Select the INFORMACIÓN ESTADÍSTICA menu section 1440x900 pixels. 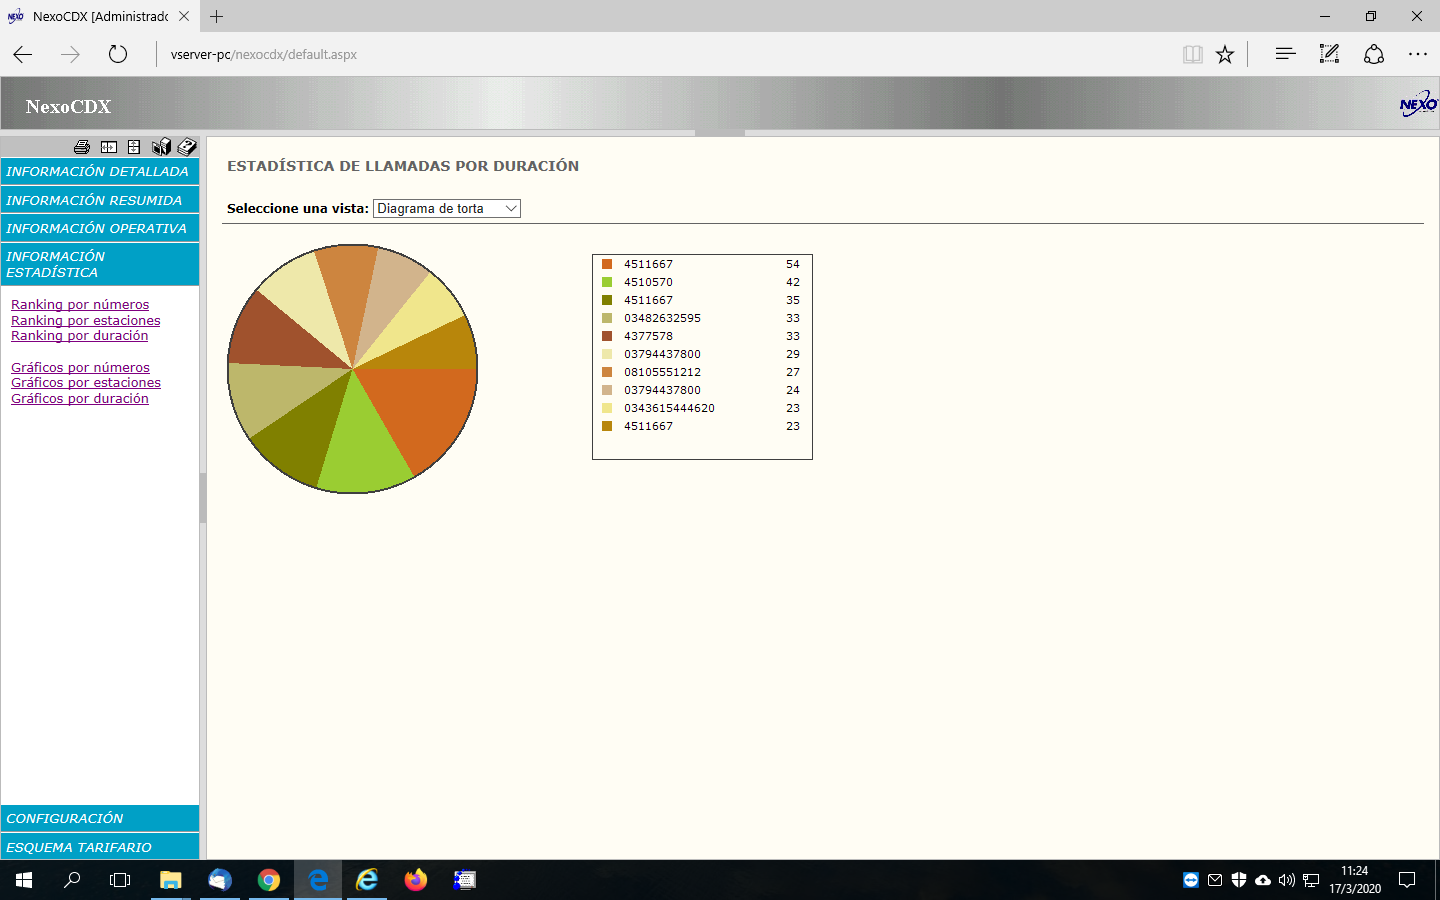[x=100, y=264]
